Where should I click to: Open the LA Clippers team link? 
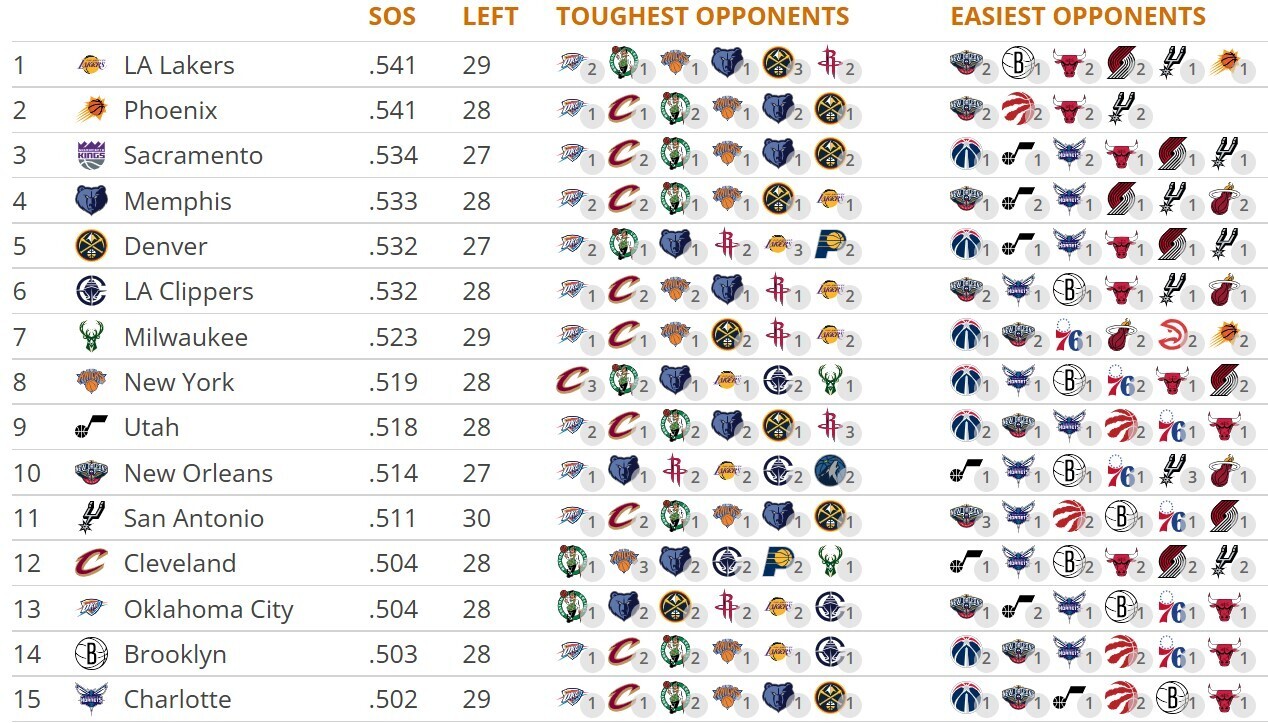click(188, 292)
